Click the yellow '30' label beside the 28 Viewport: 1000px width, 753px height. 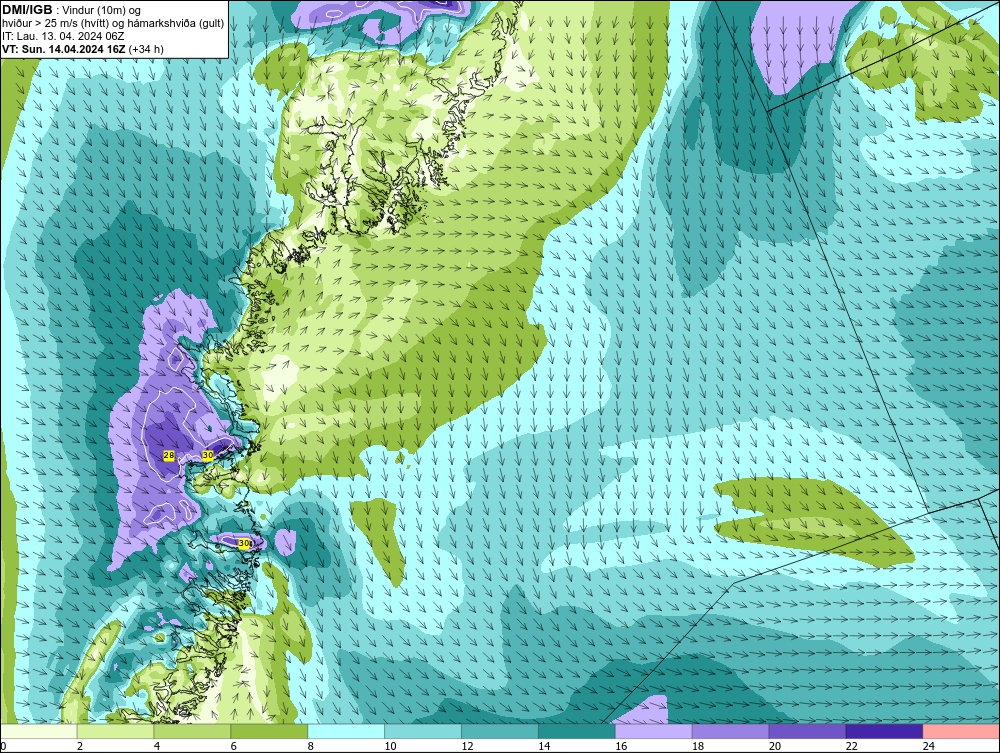click(208, 455)
